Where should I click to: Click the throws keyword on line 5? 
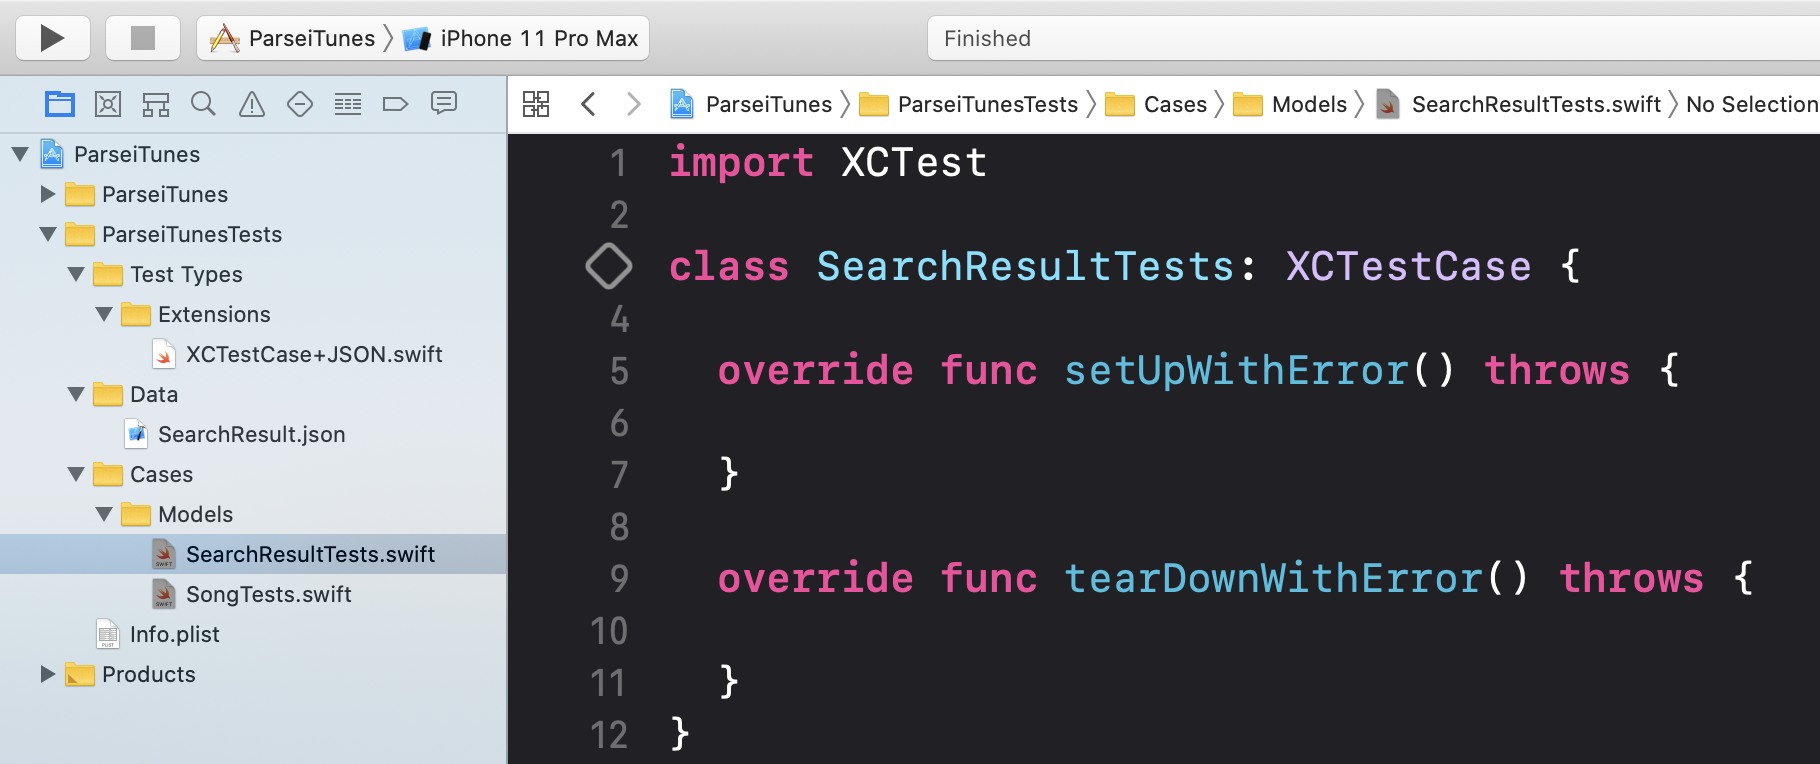pos(1557,370)
